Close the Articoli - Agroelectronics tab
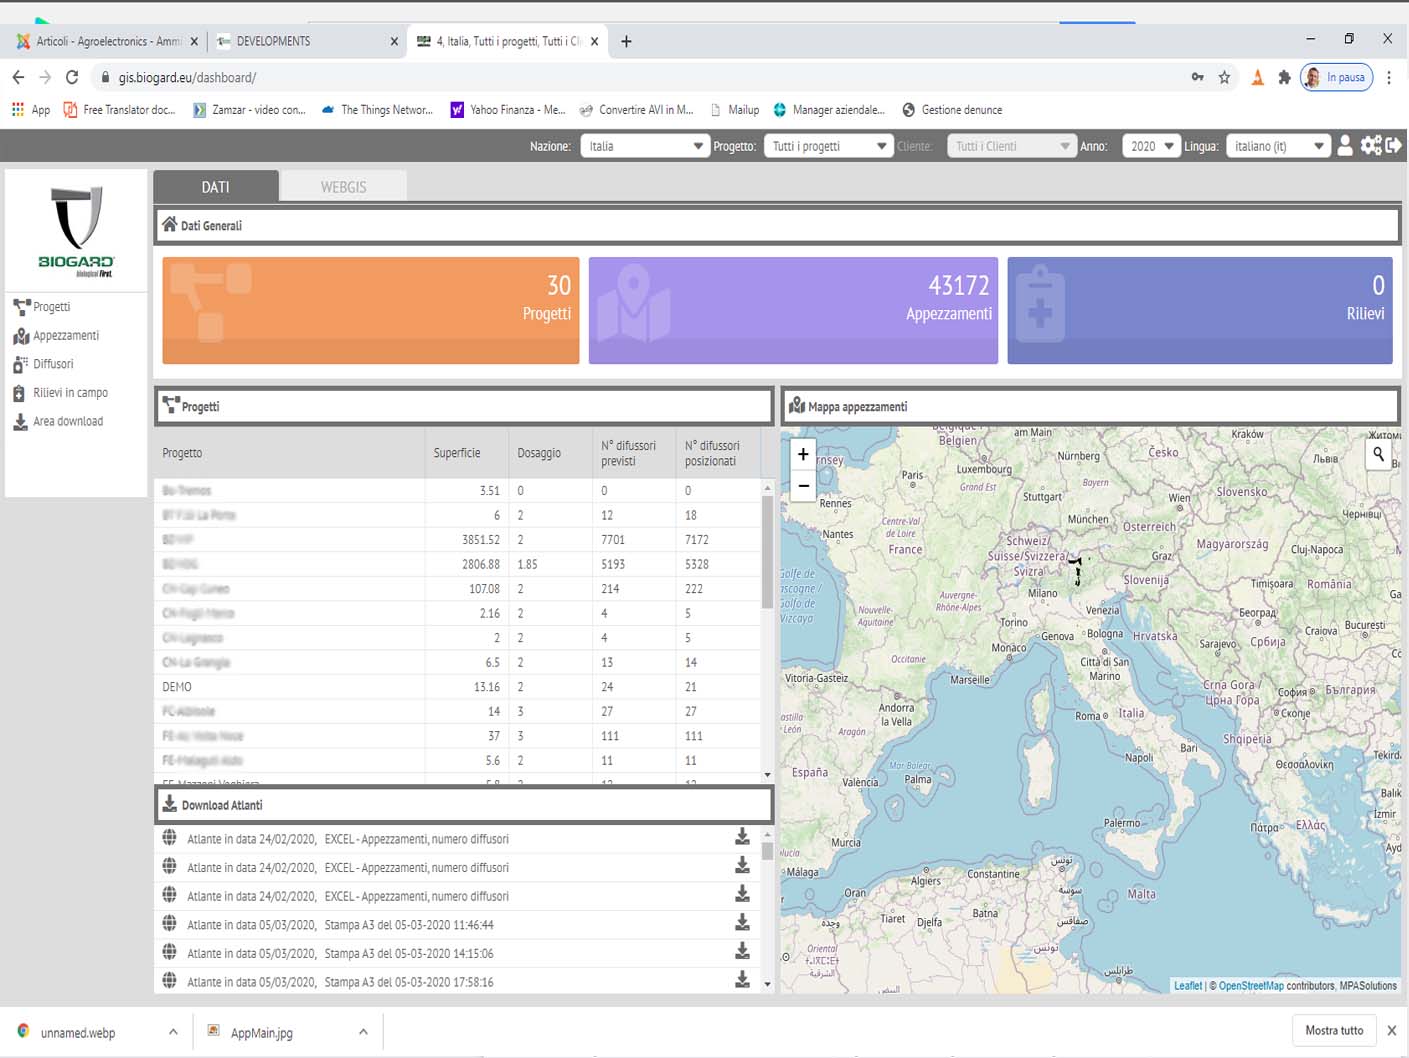1409x1058 pixels. pos(194,41)
